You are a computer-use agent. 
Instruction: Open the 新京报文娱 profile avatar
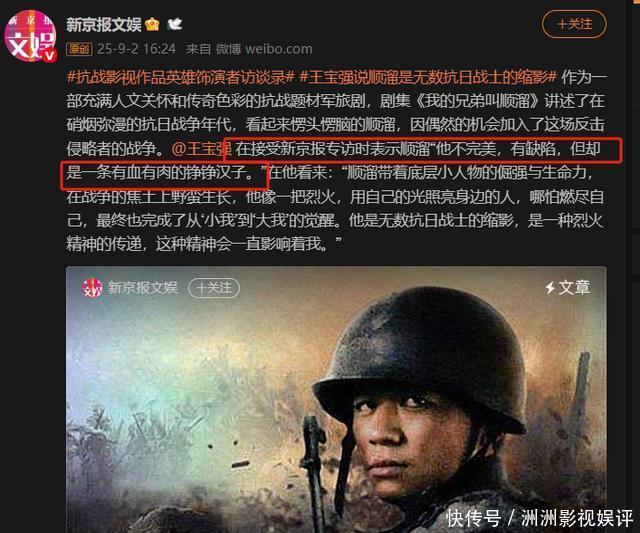pos(29,36)
